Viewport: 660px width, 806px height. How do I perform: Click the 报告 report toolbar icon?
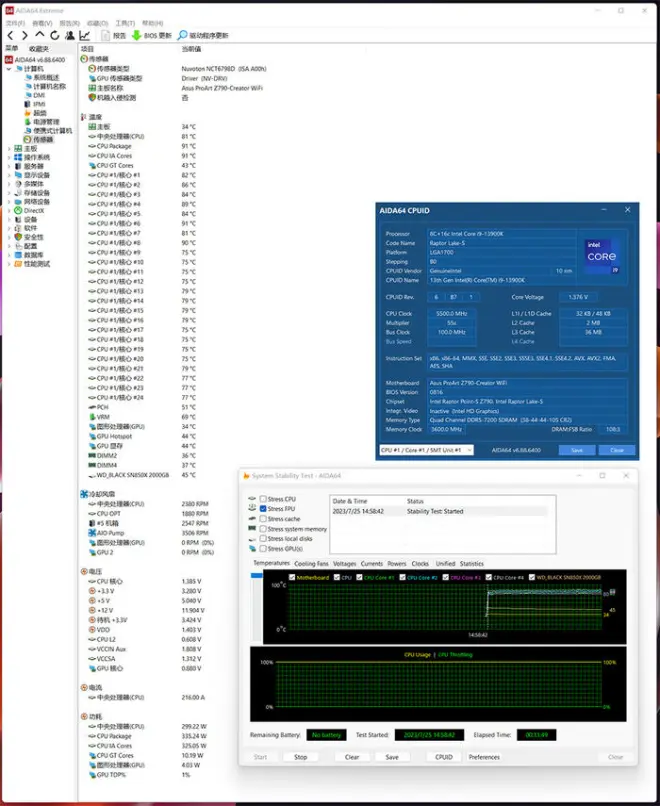coord(106,35)
